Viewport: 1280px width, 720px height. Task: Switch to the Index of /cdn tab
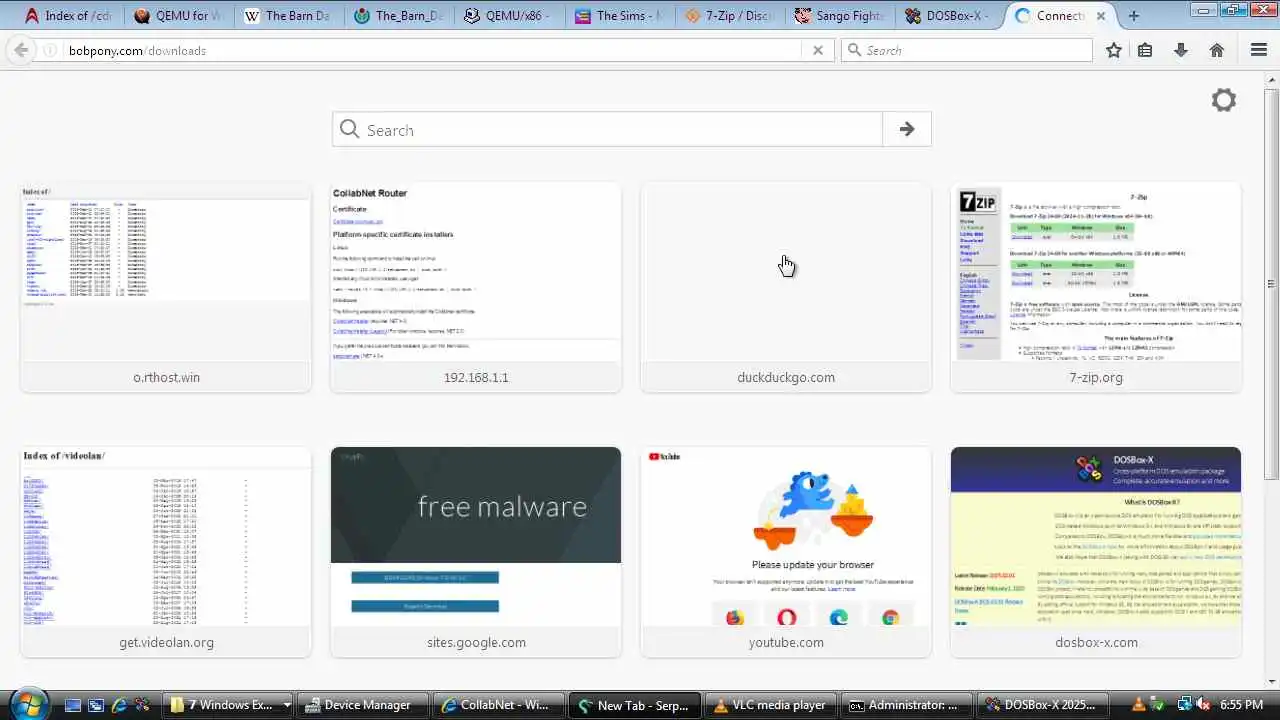(x=69, y=16)
